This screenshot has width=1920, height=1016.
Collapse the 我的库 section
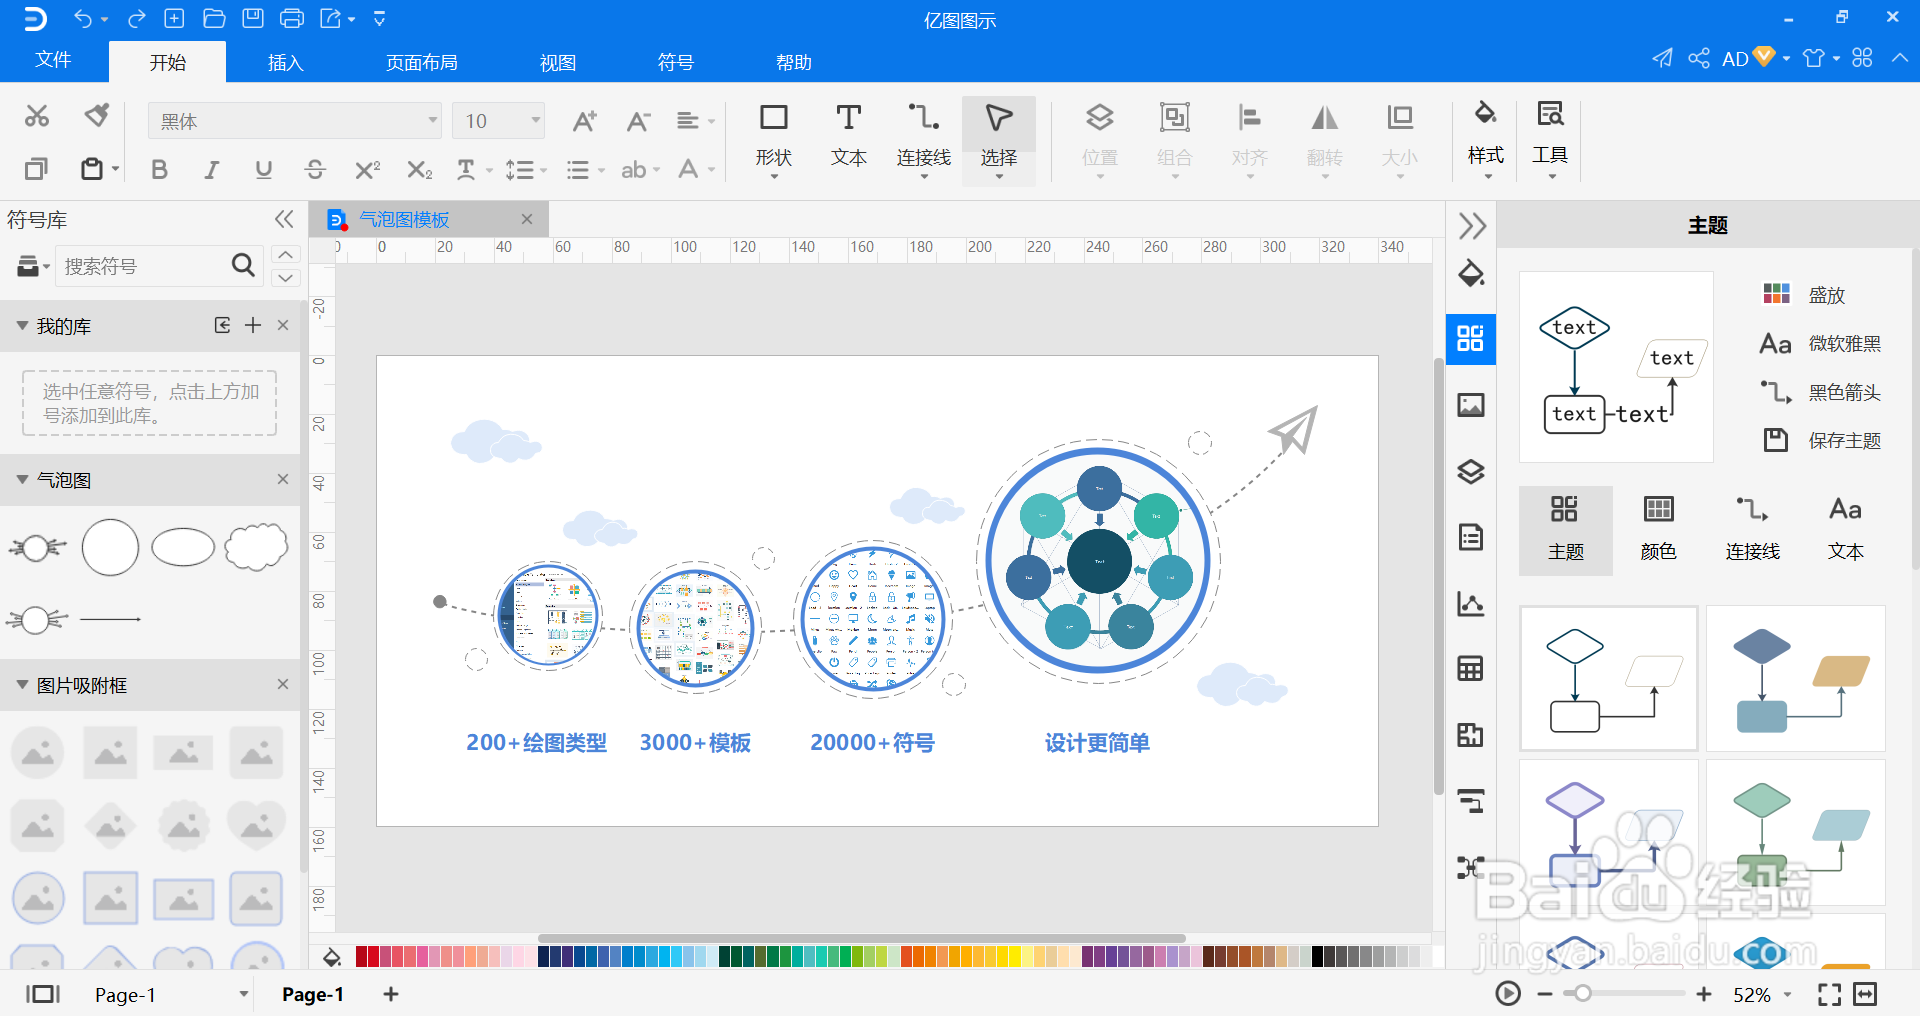coord(22,326)
